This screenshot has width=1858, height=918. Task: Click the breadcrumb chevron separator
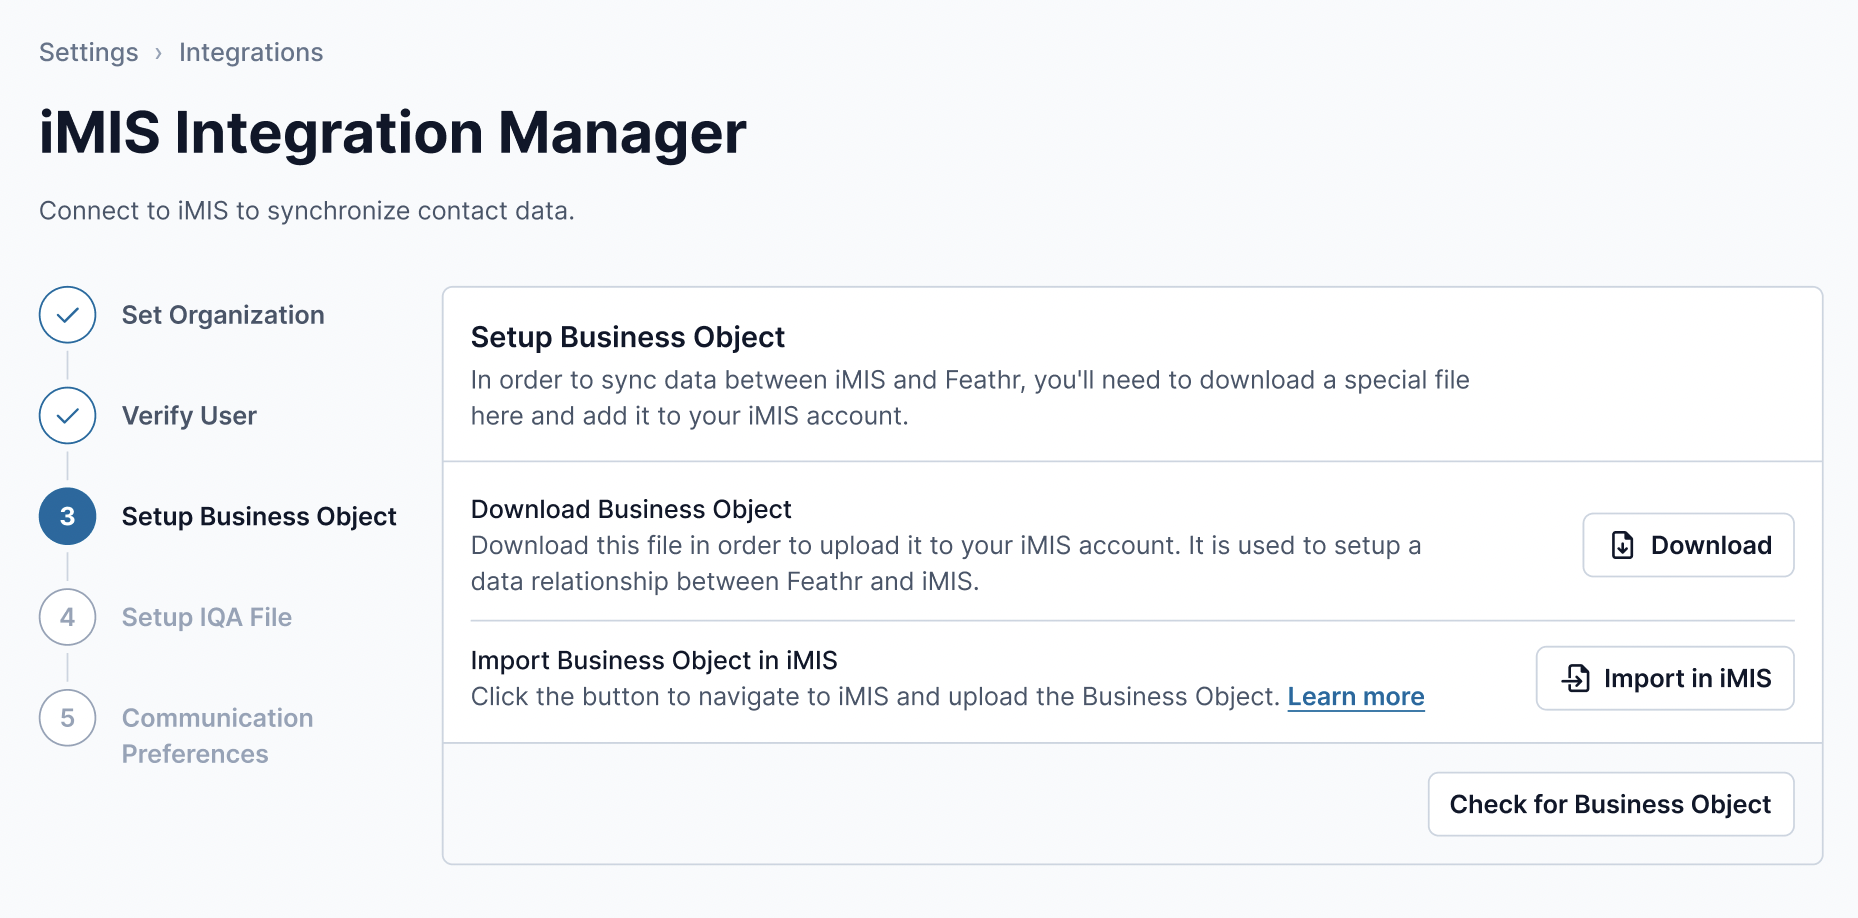(x=158, y=53)
